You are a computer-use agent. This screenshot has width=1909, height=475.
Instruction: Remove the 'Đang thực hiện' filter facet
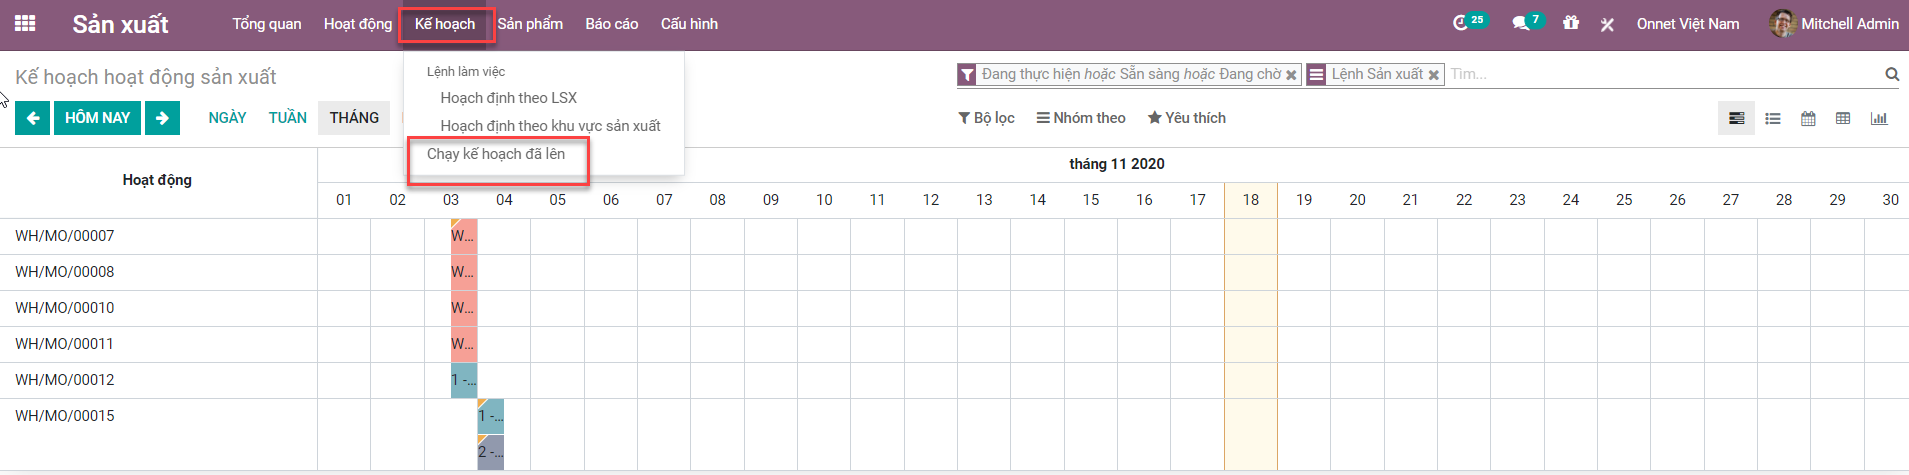(x=1291, y=75)
